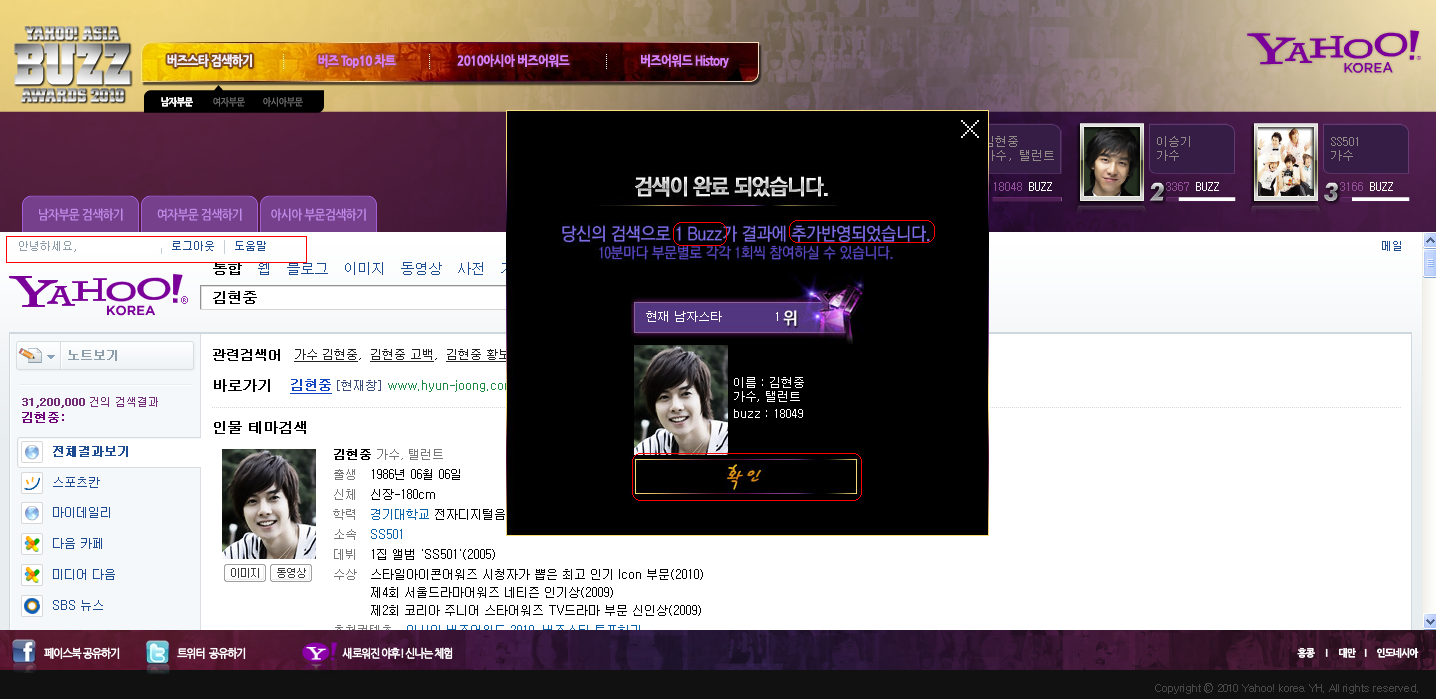Open the 홍콩 regional link

1306,654
